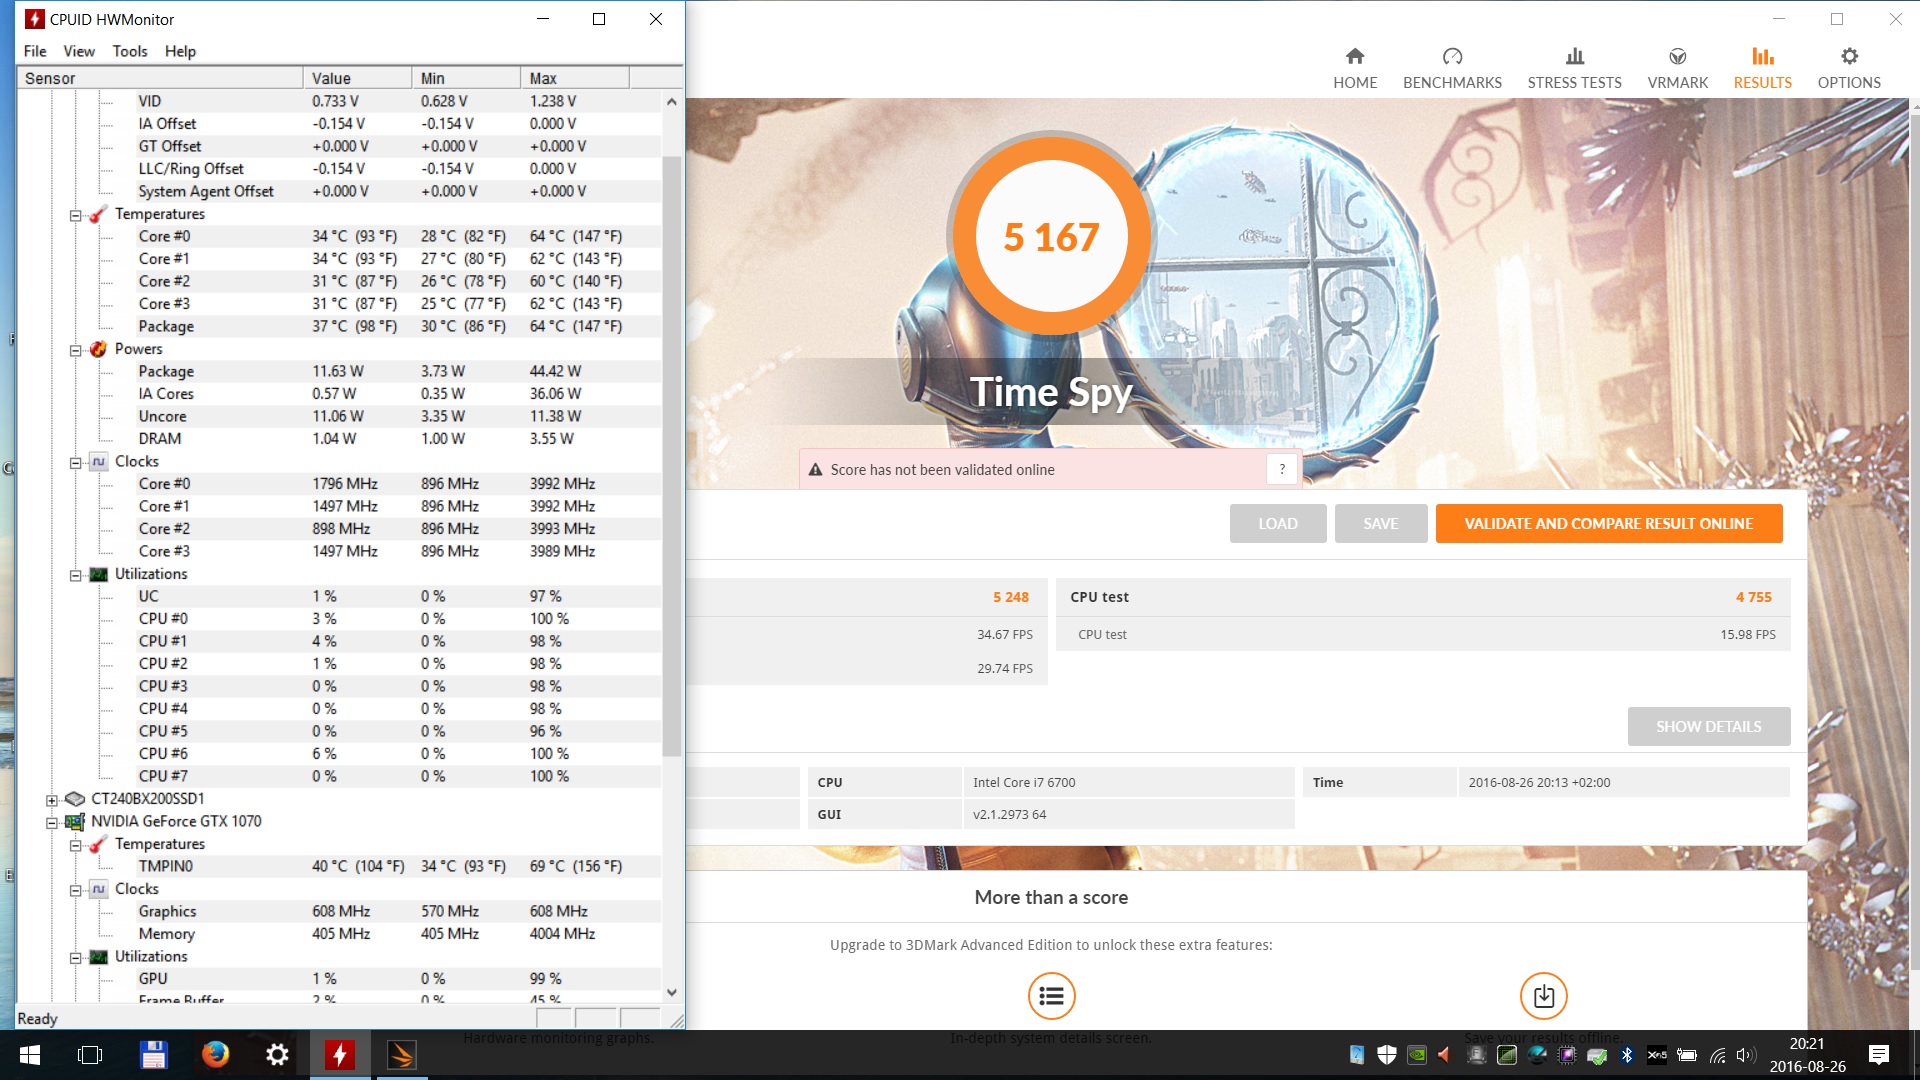Collapse GPU Clocks node above Graphics
Image resolution: width=1920 pixels, height=1080 pixels.
click(75, 890)
